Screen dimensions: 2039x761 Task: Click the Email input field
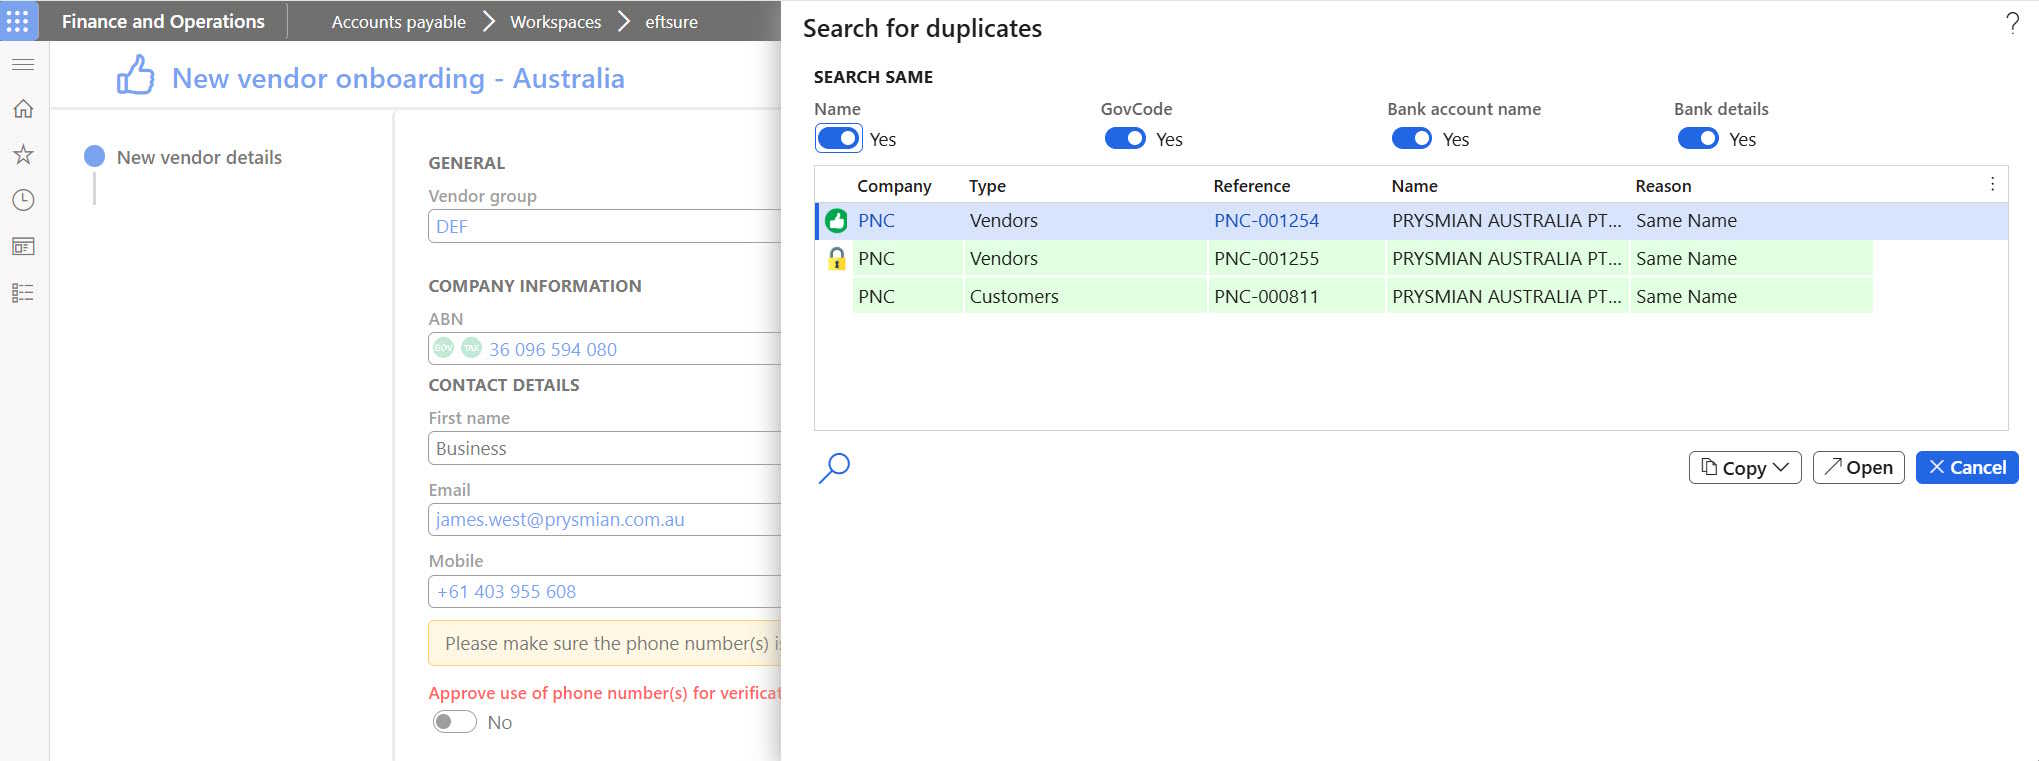pos(604,519)
